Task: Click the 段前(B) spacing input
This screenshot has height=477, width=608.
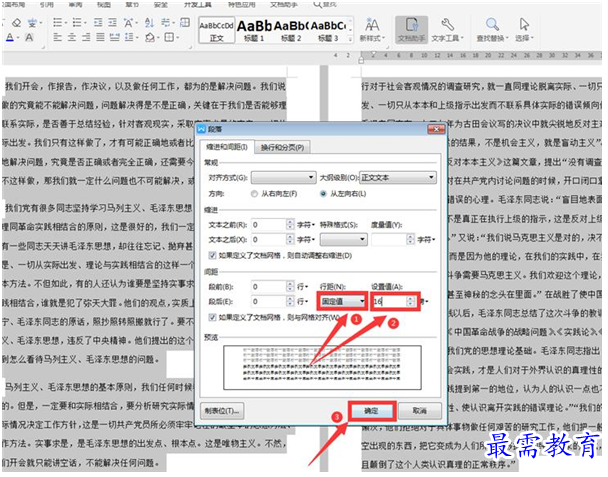Action: (x=269, y=287)
